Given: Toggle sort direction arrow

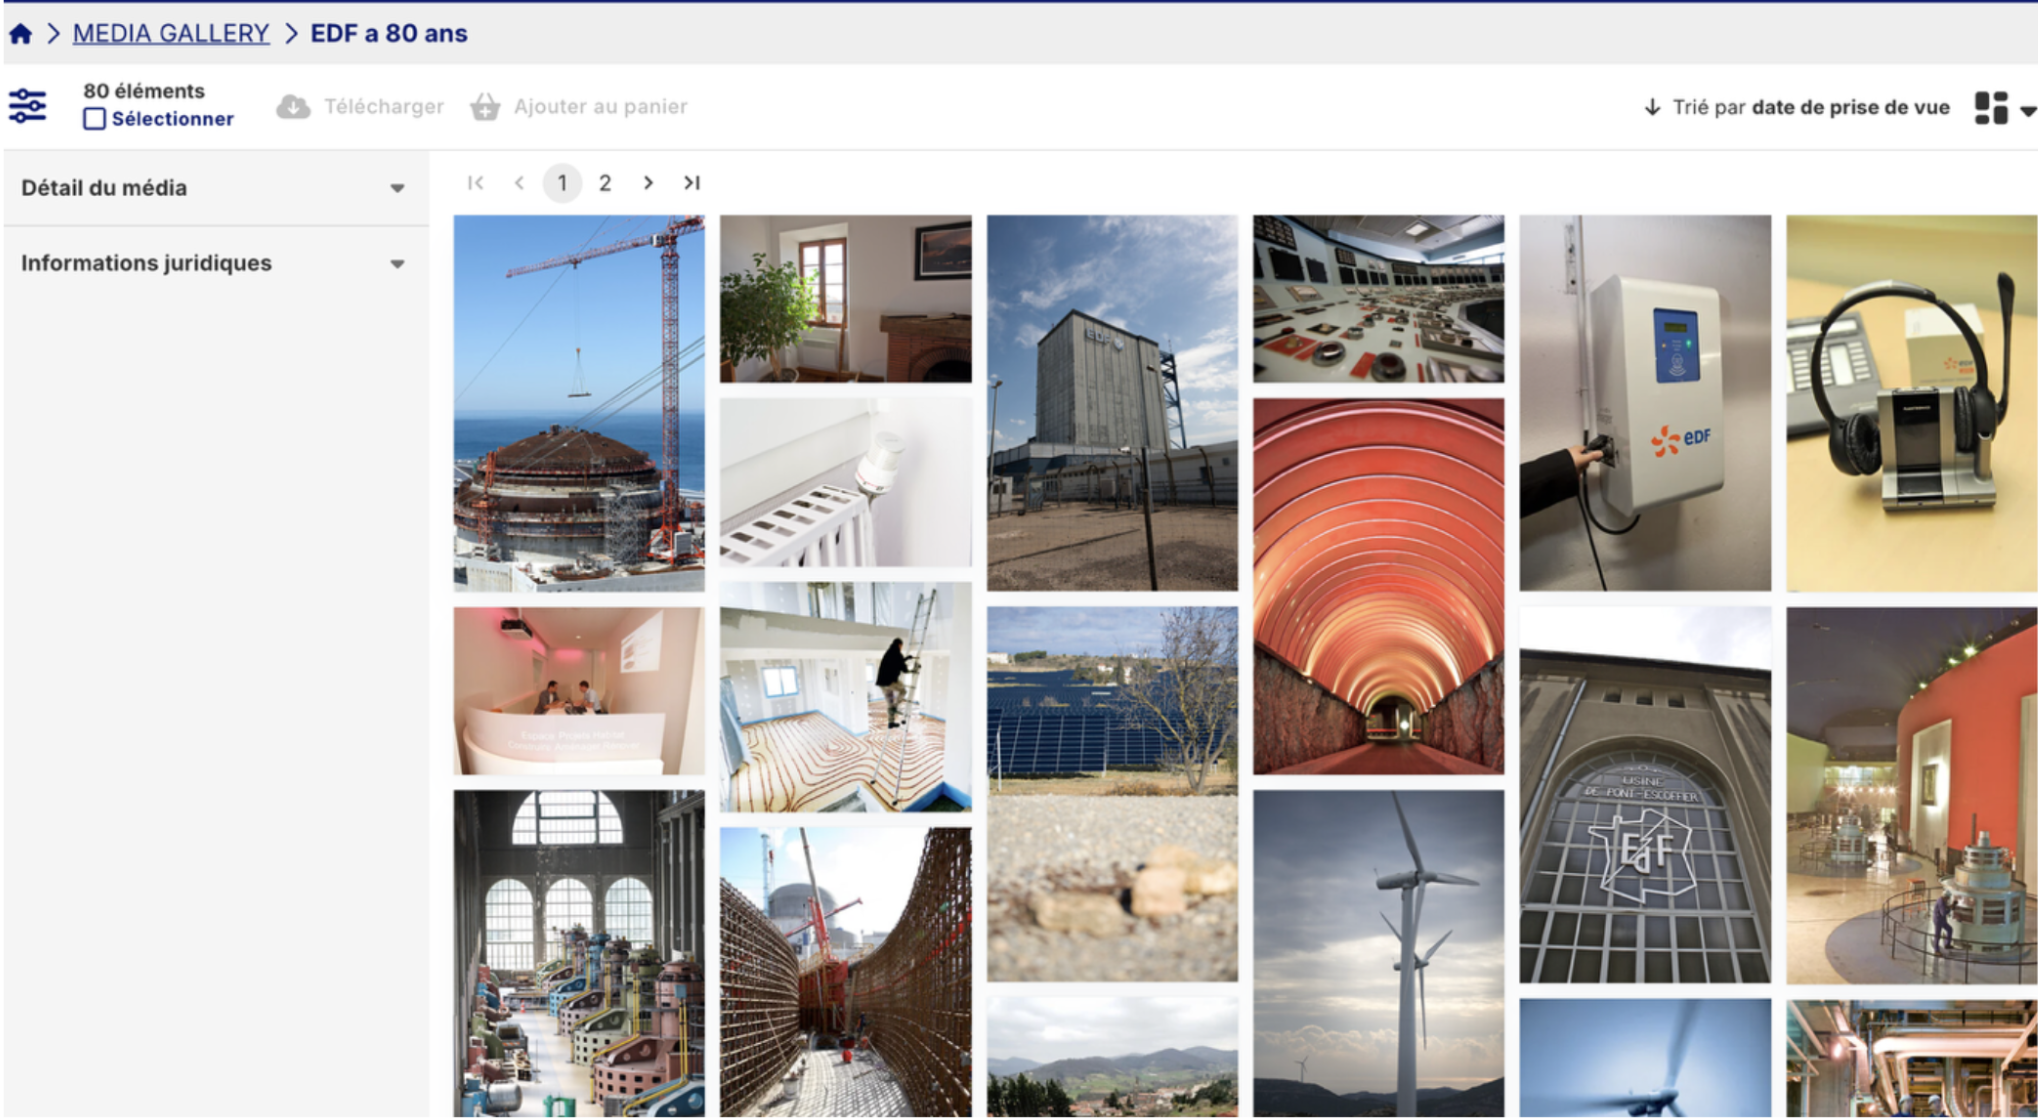Looking at the screenshot, I should [x=1652, y=107].
